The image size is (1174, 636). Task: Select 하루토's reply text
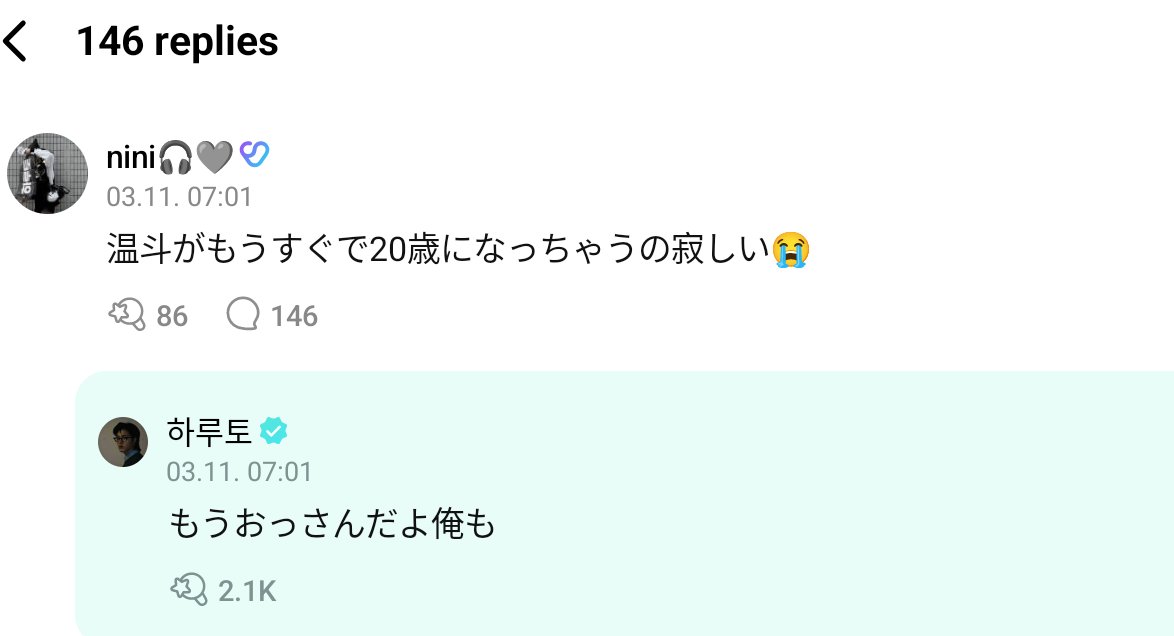pyautogui.click(x=332, y=524)
